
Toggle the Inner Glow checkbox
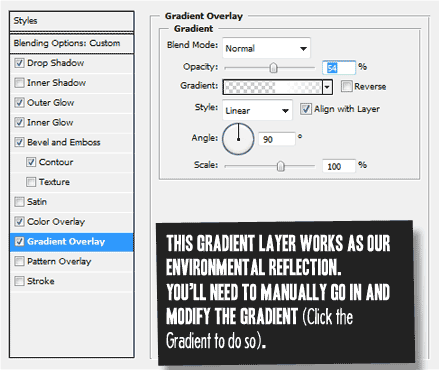coord(19,122)
